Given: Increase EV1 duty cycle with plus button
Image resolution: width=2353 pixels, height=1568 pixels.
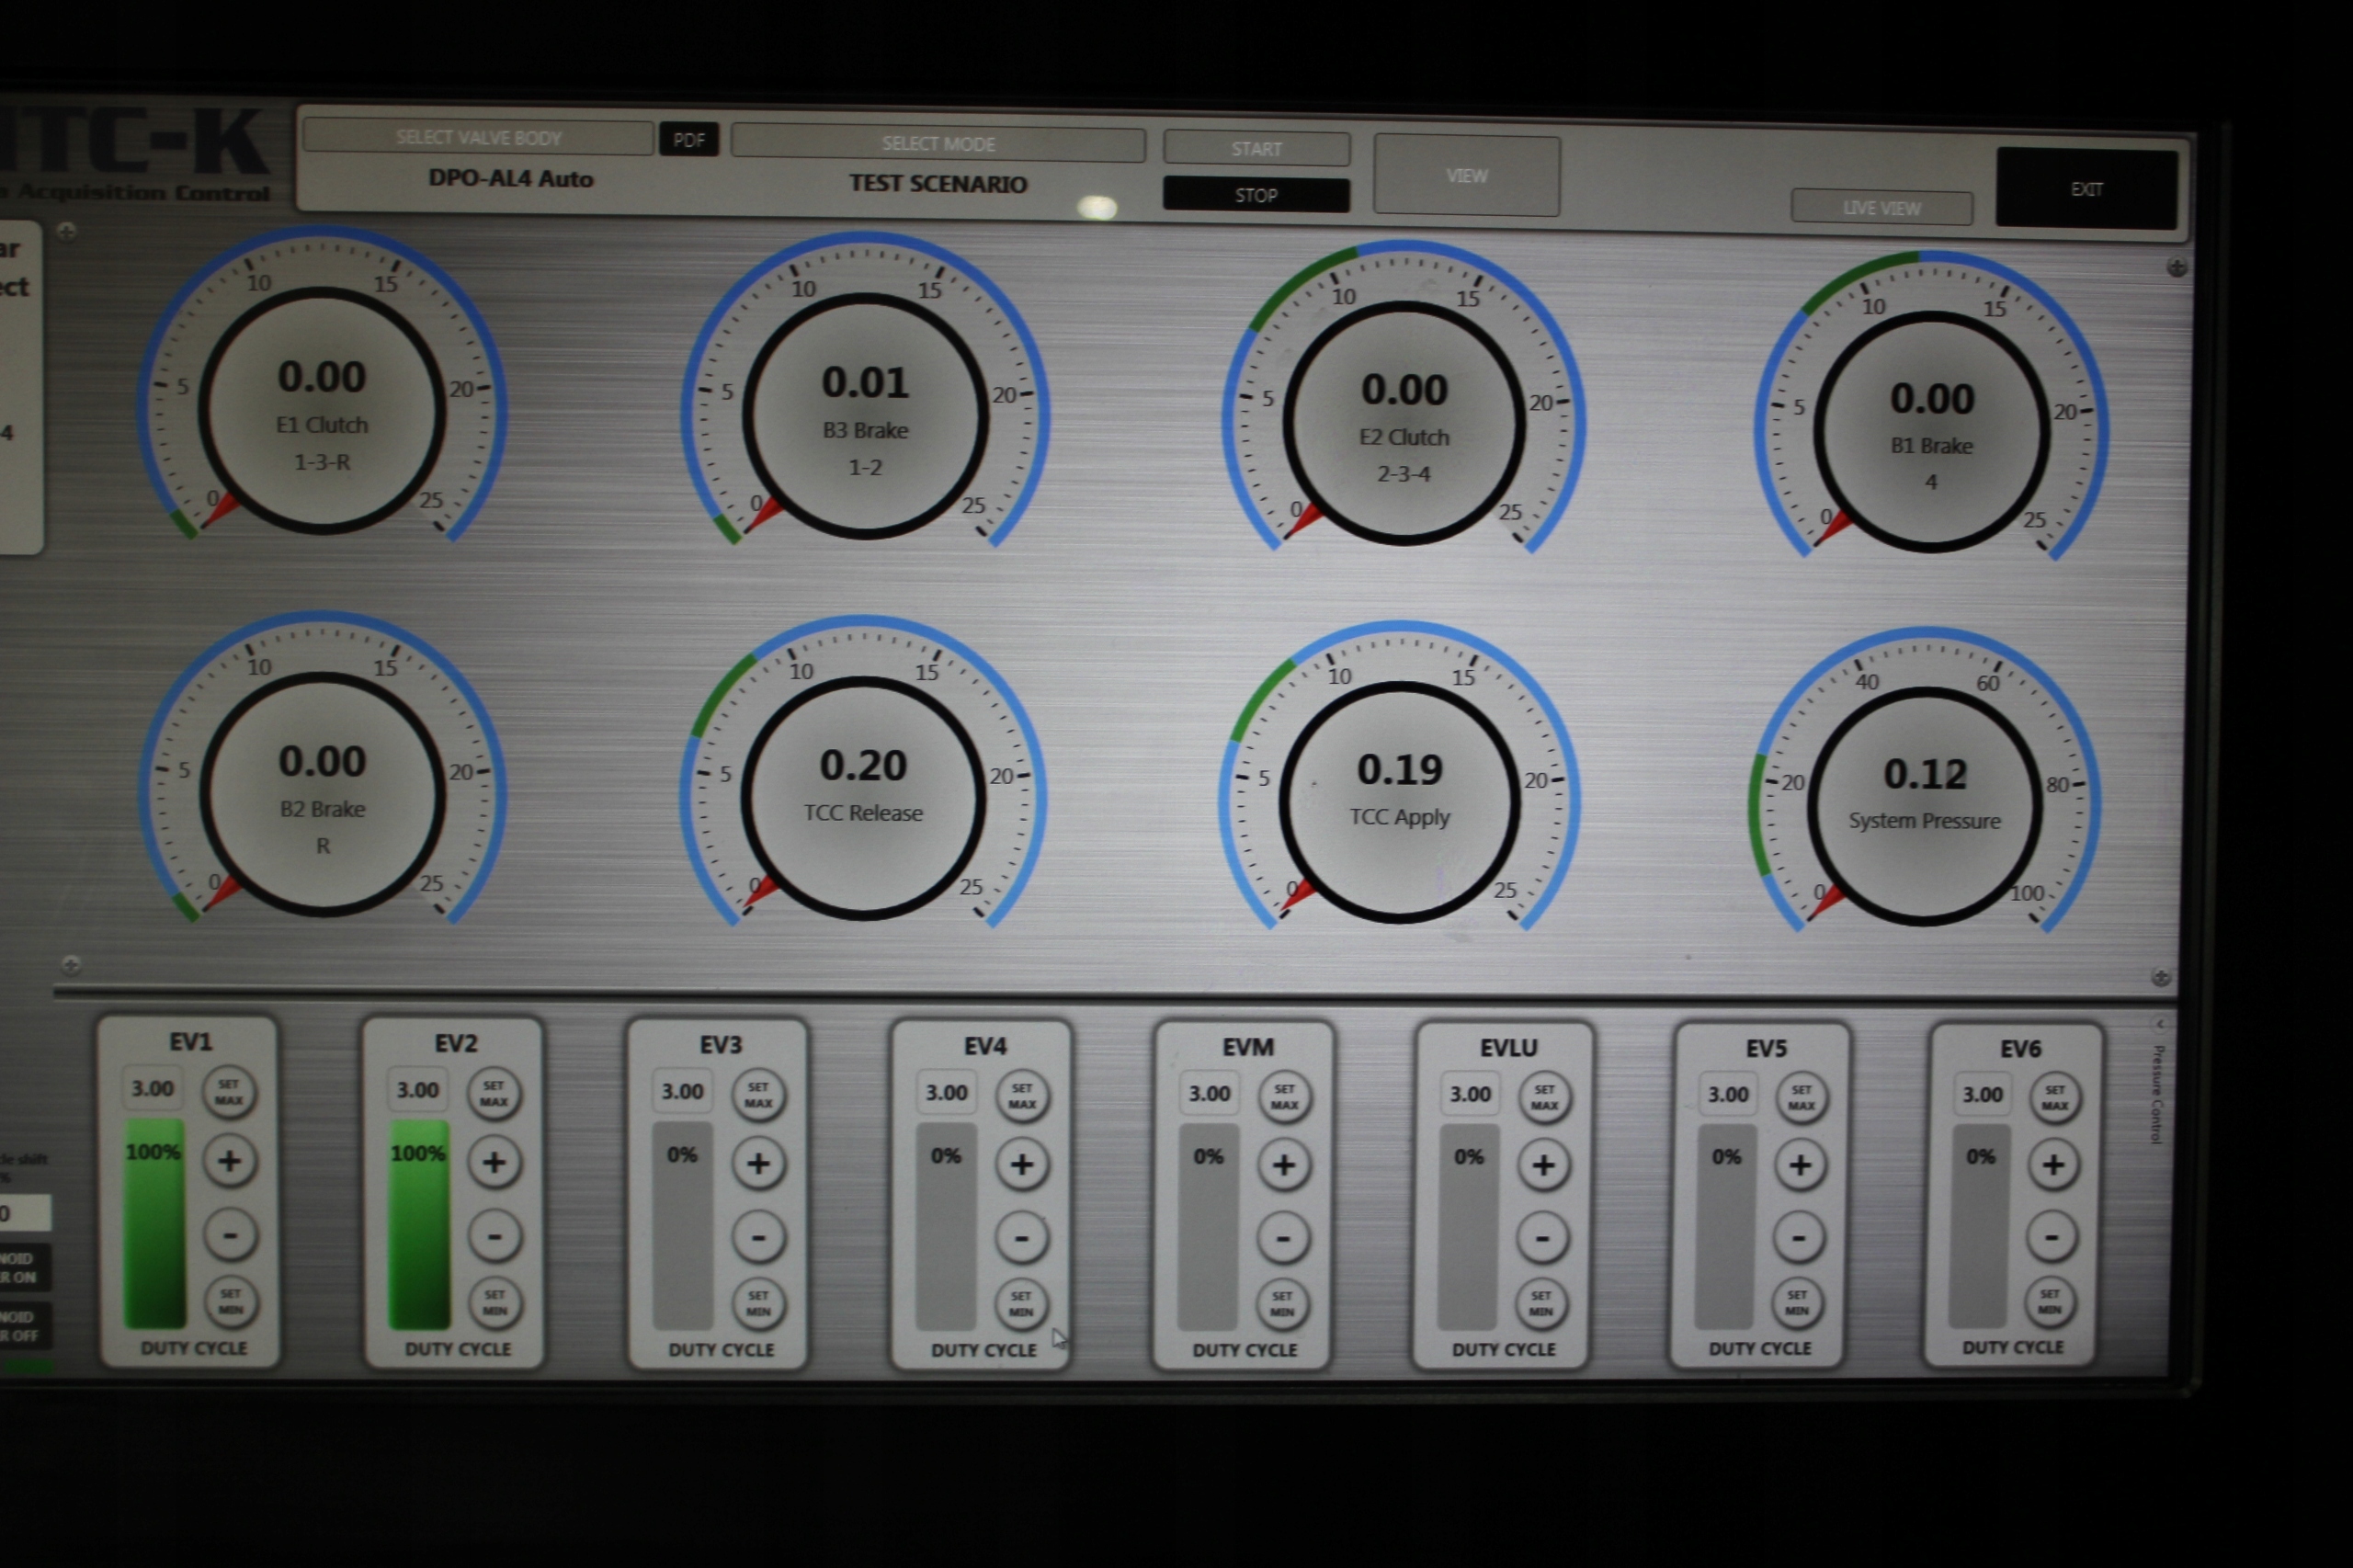Looking at the screenshot, I should click(229, 1161).
